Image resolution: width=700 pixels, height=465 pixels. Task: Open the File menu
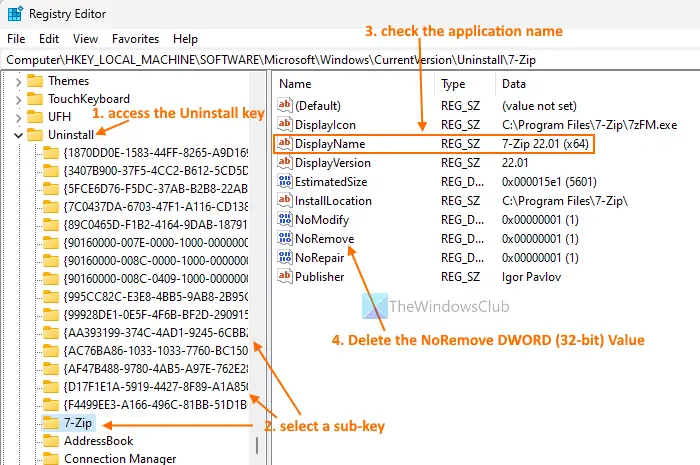pyautogui.click(x=16, y=39)
